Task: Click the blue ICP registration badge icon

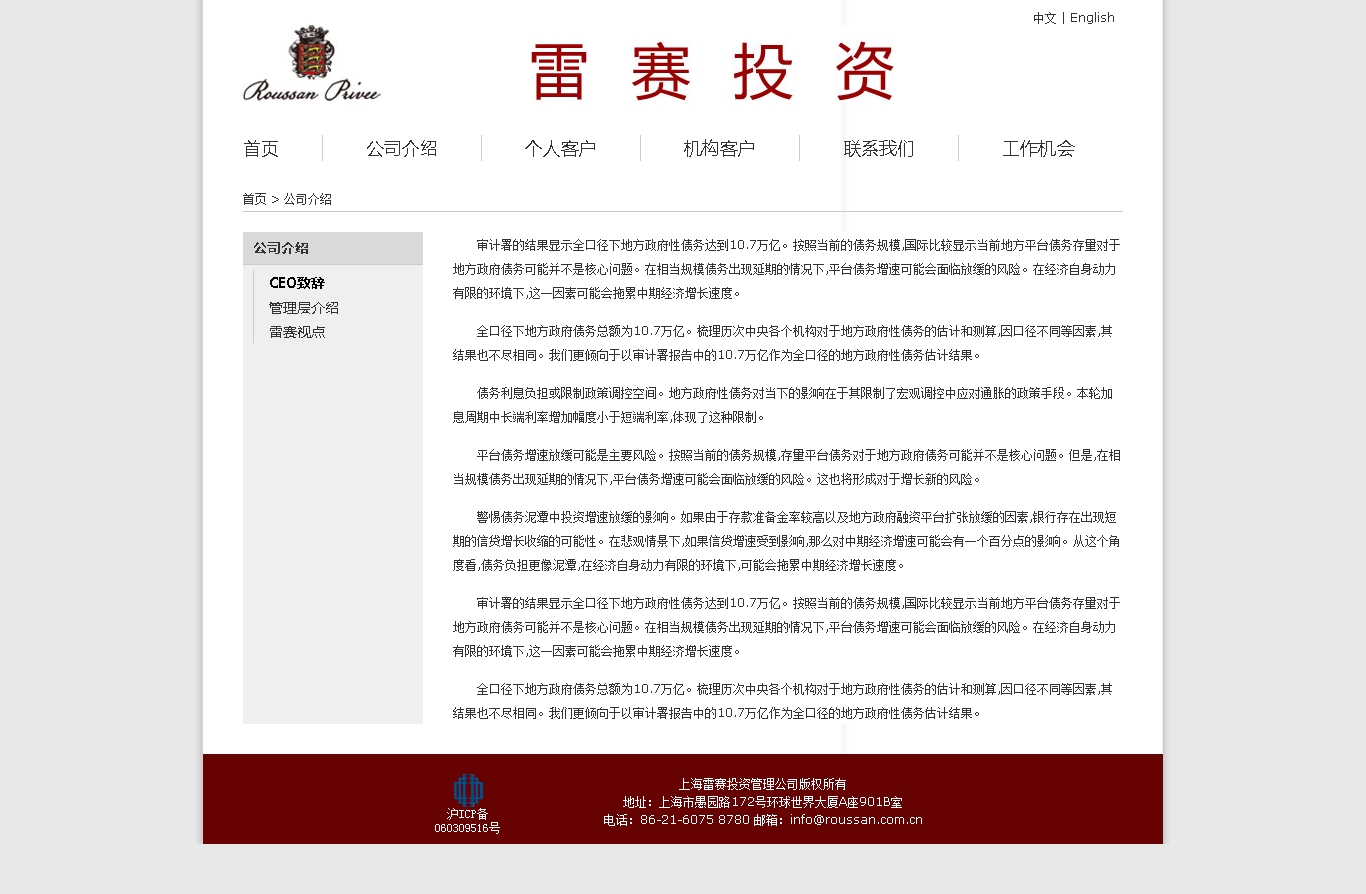Action: coord(467,789)
